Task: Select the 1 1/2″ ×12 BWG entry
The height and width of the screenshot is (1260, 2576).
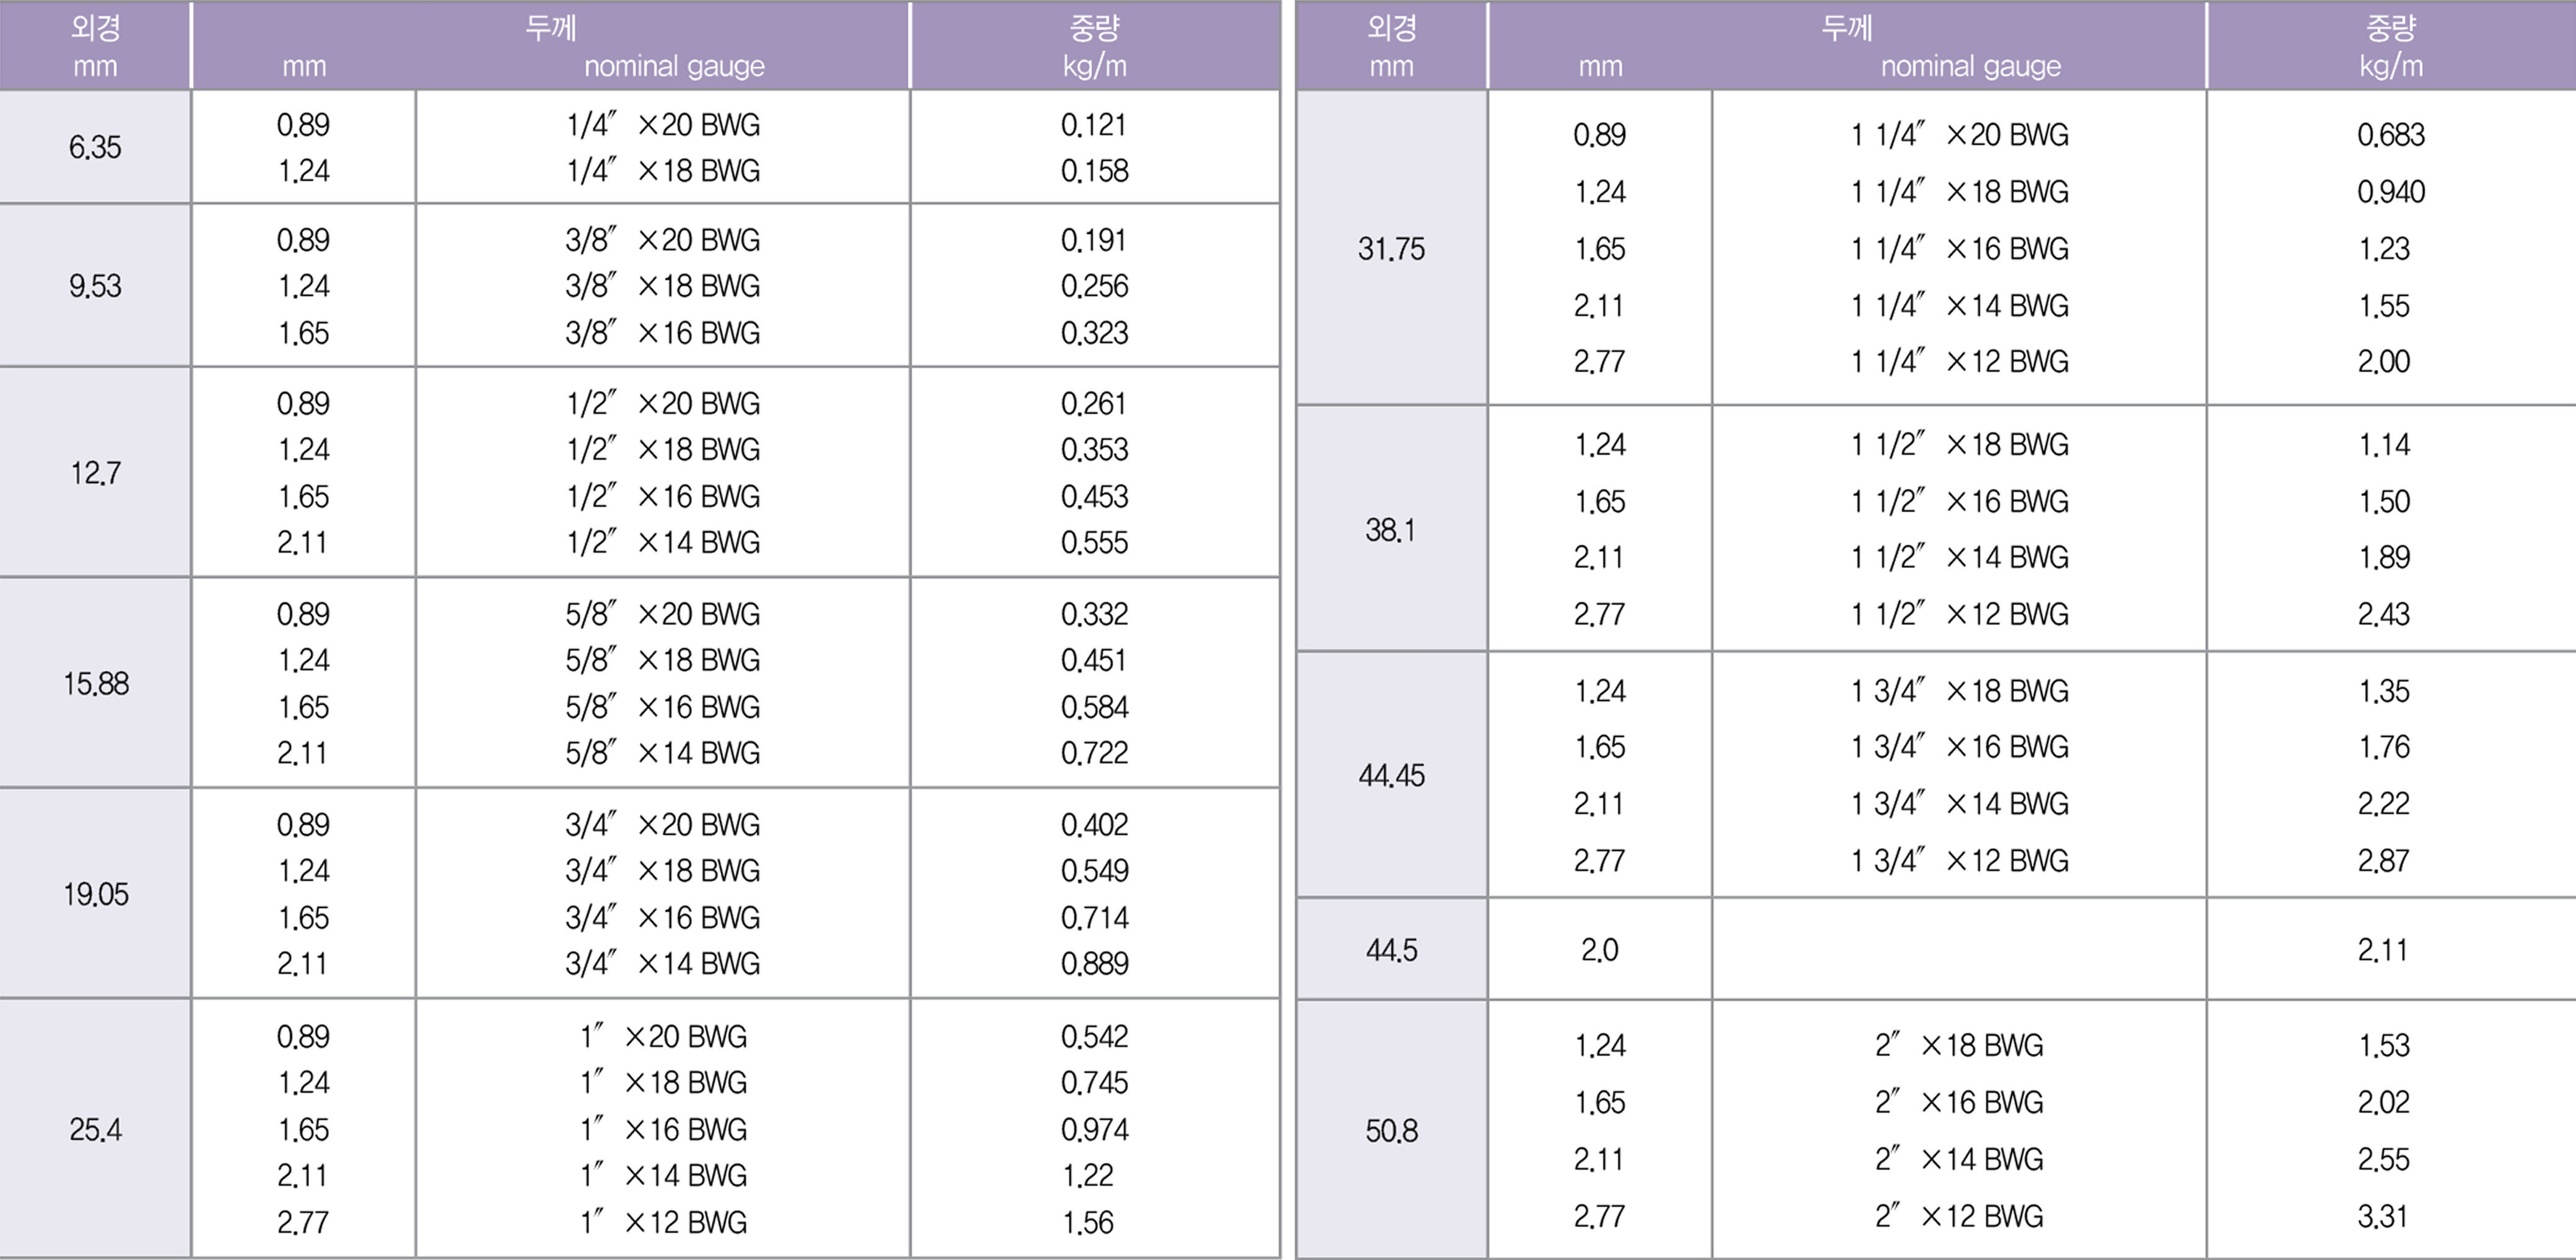Action: (x=1959, y=613)
